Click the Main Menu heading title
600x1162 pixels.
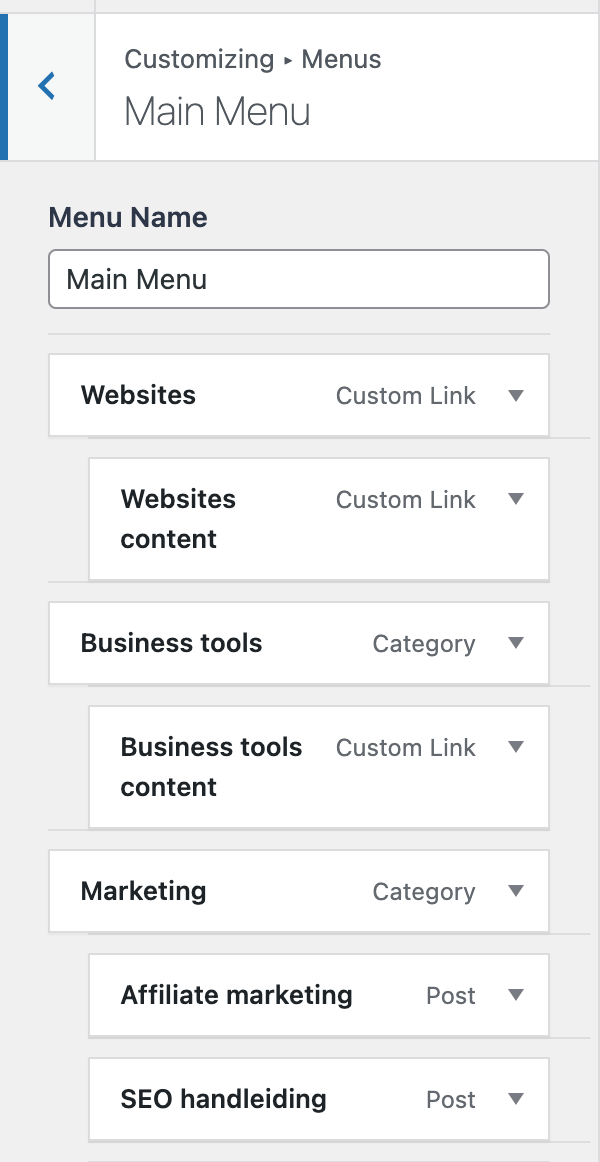click(216, 112)
